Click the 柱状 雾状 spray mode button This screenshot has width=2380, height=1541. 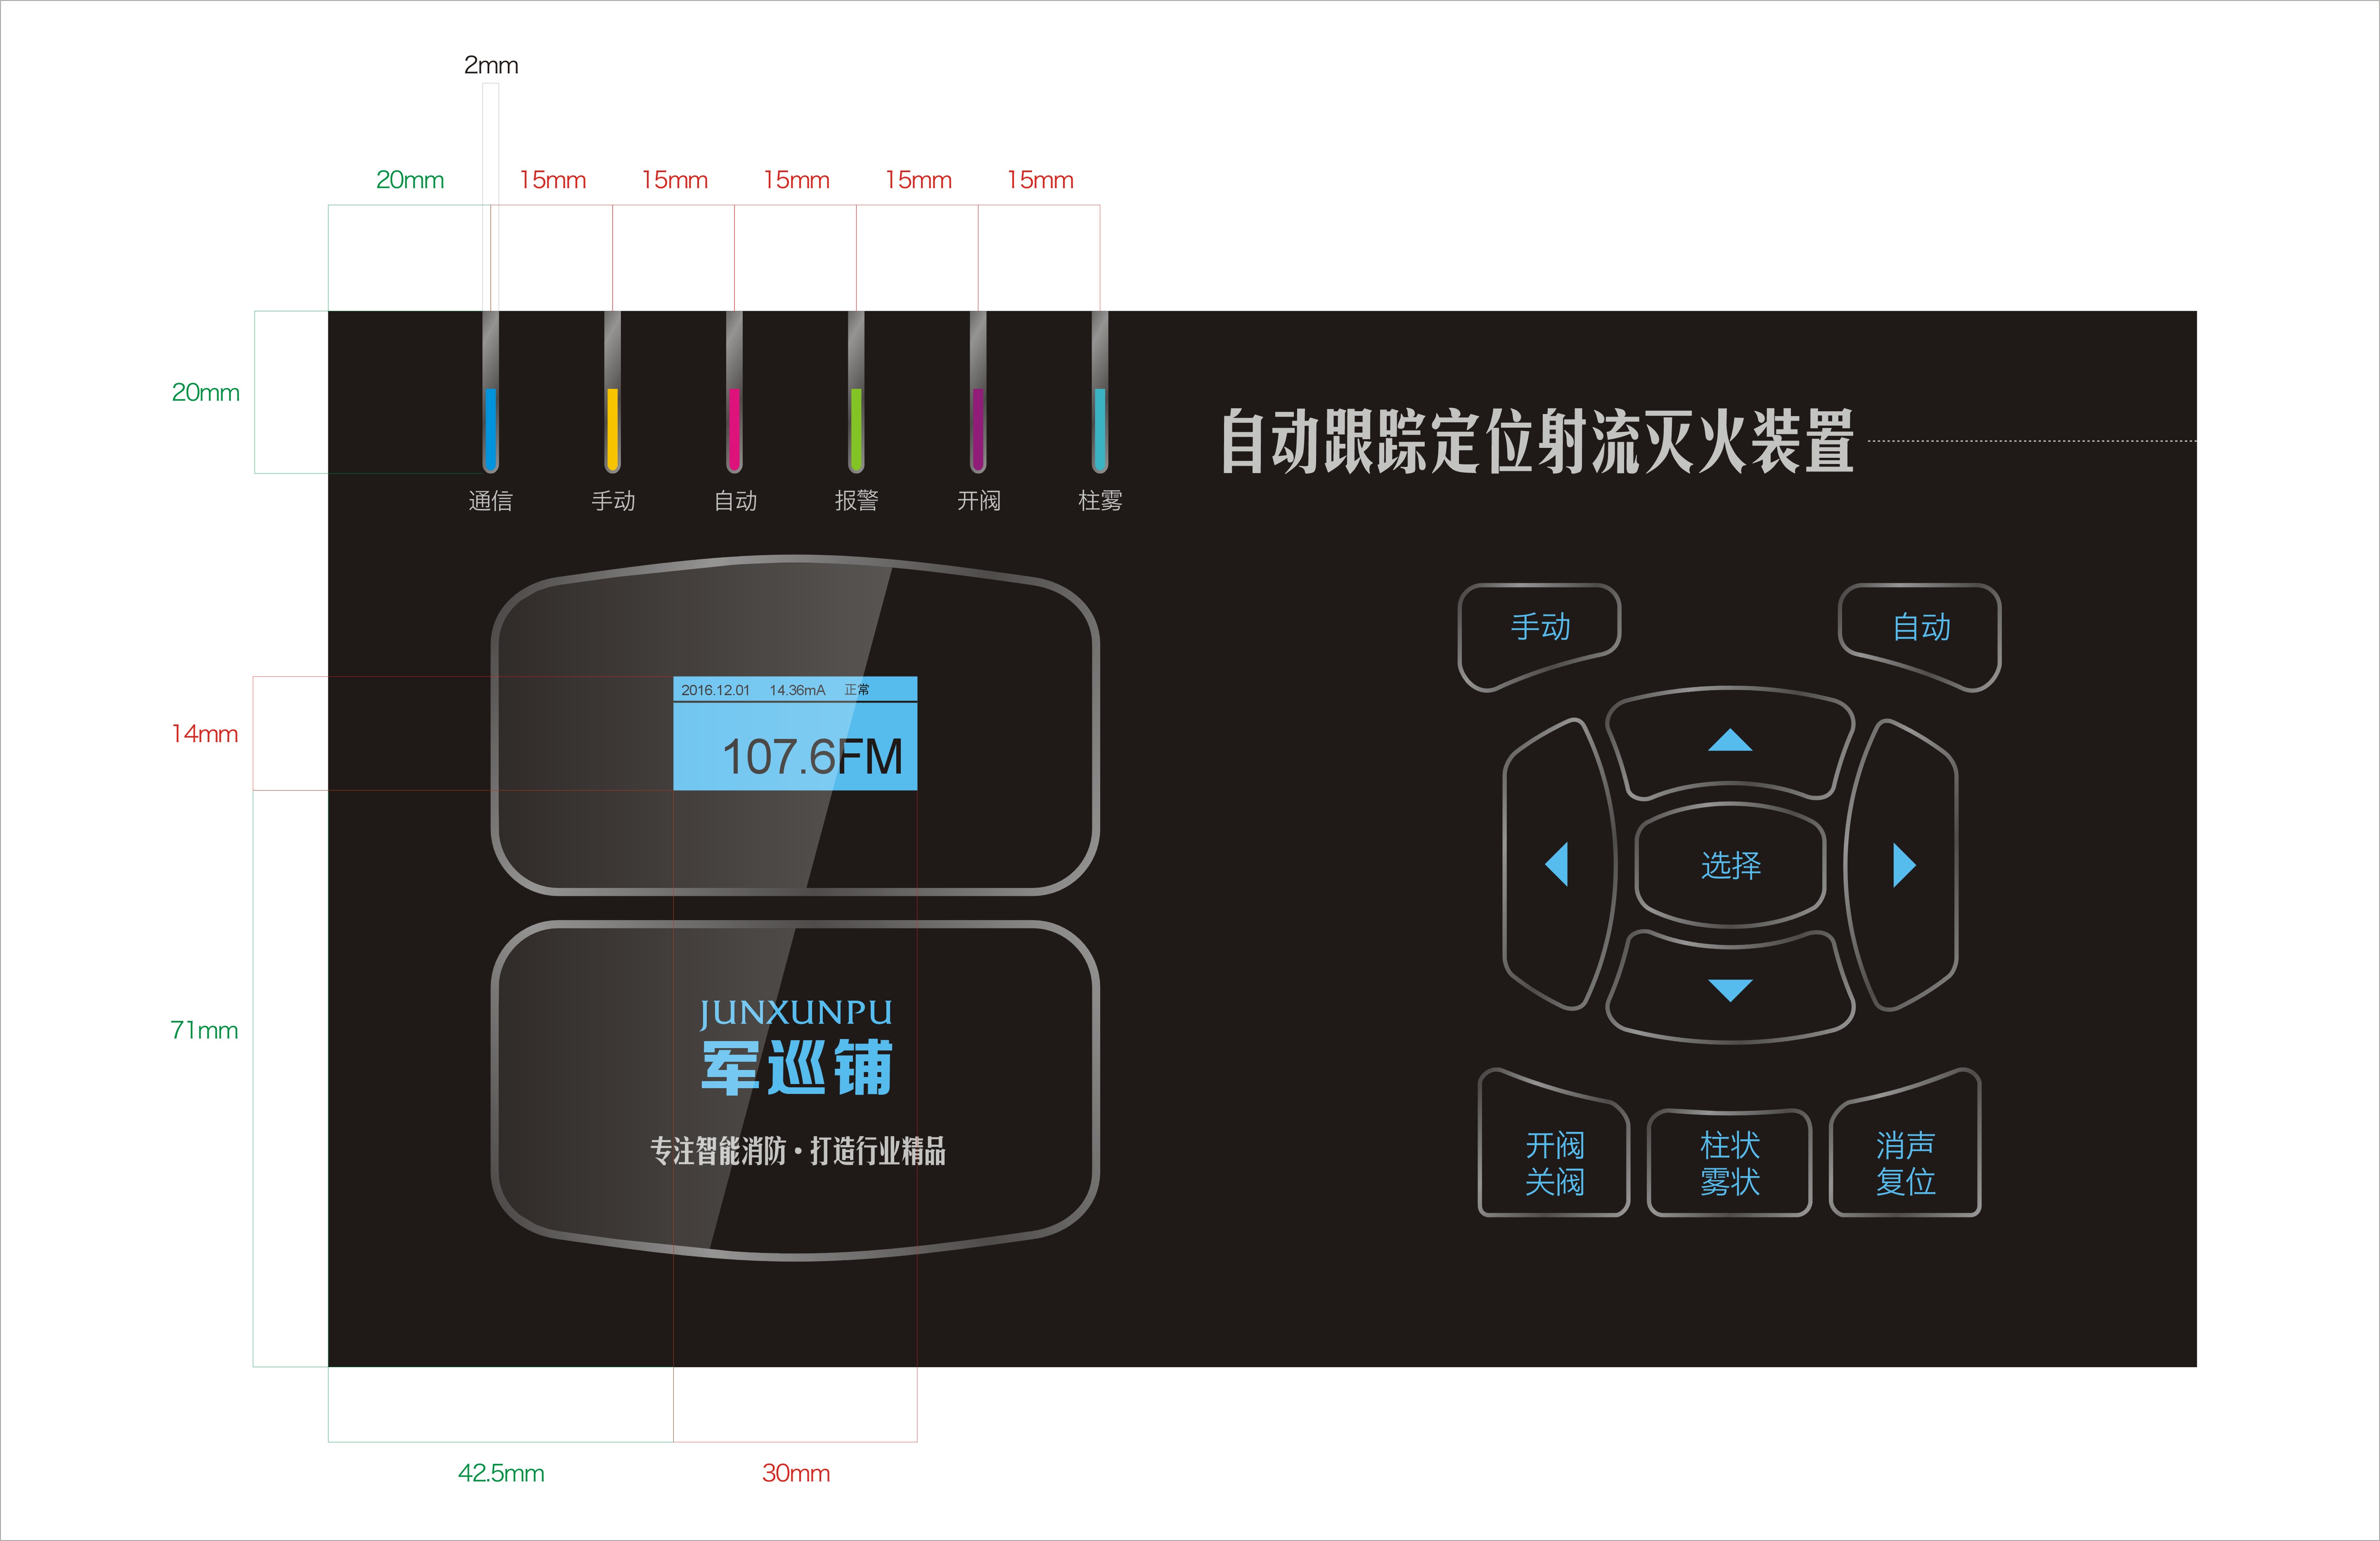click(x=1730, y=1163)
